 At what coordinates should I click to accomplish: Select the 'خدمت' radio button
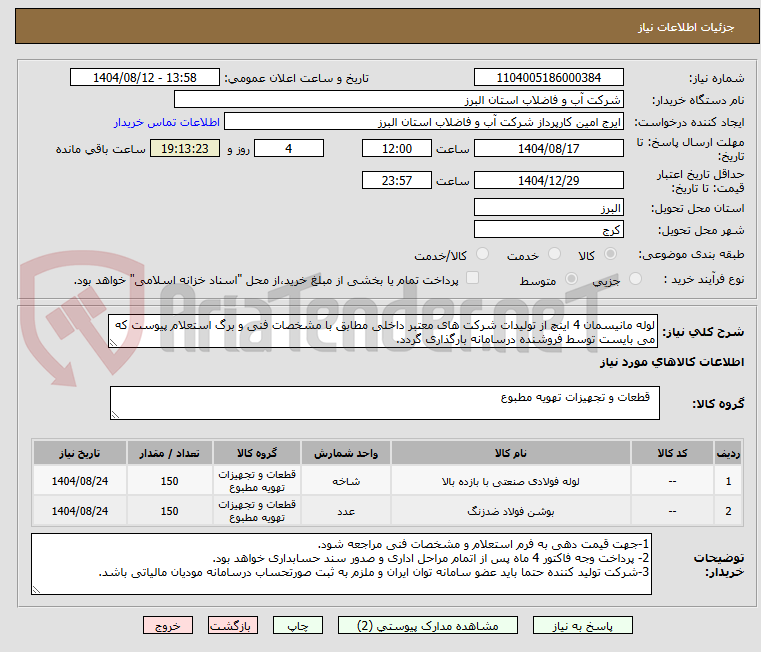click(554, 254)
